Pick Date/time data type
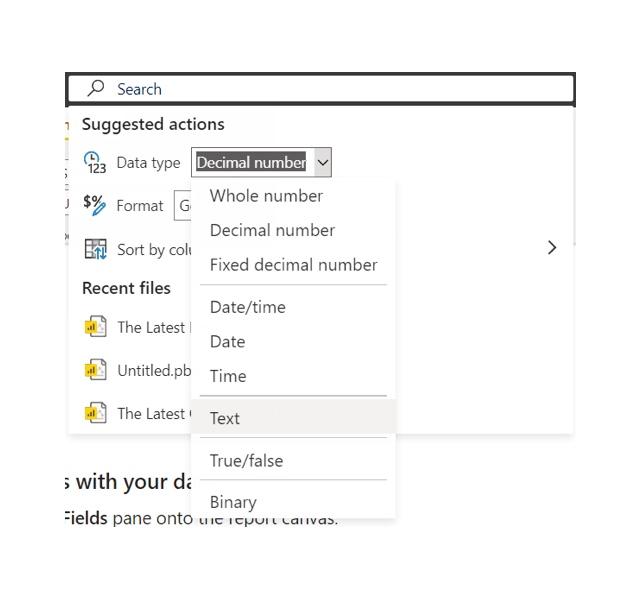This screenshot has height=600, width=640. [293, 307]
